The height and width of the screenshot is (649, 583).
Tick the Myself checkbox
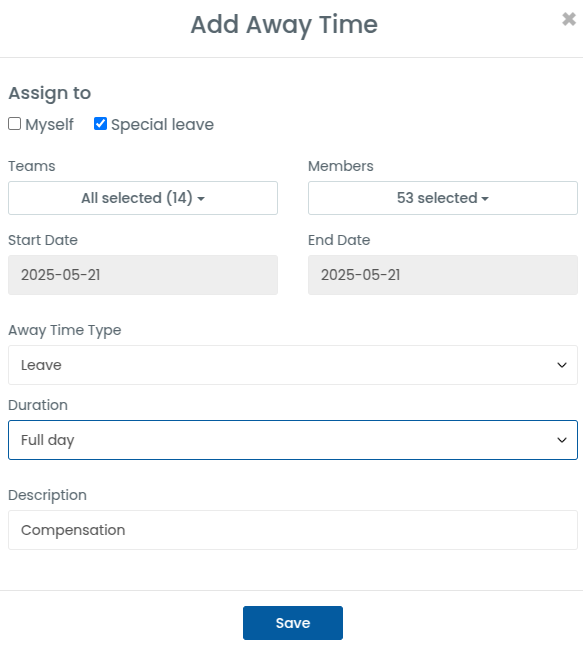coord(14,123)
